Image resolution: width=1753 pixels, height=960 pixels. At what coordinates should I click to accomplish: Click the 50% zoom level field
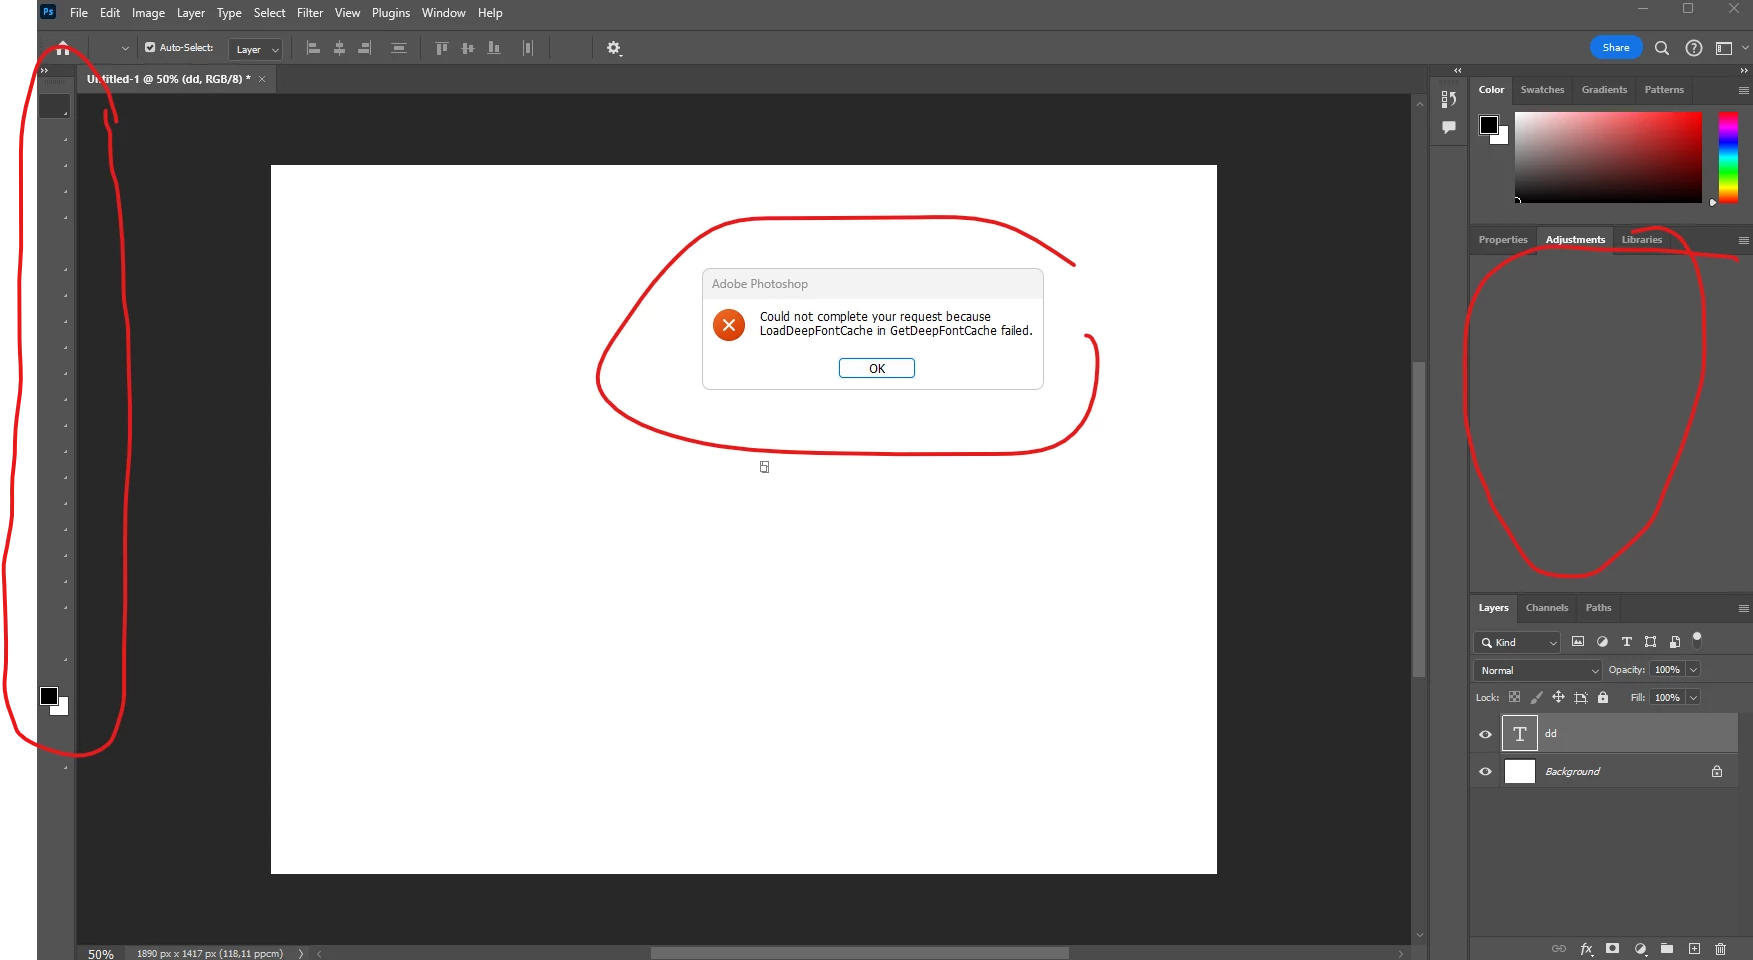tap(101, 954)
